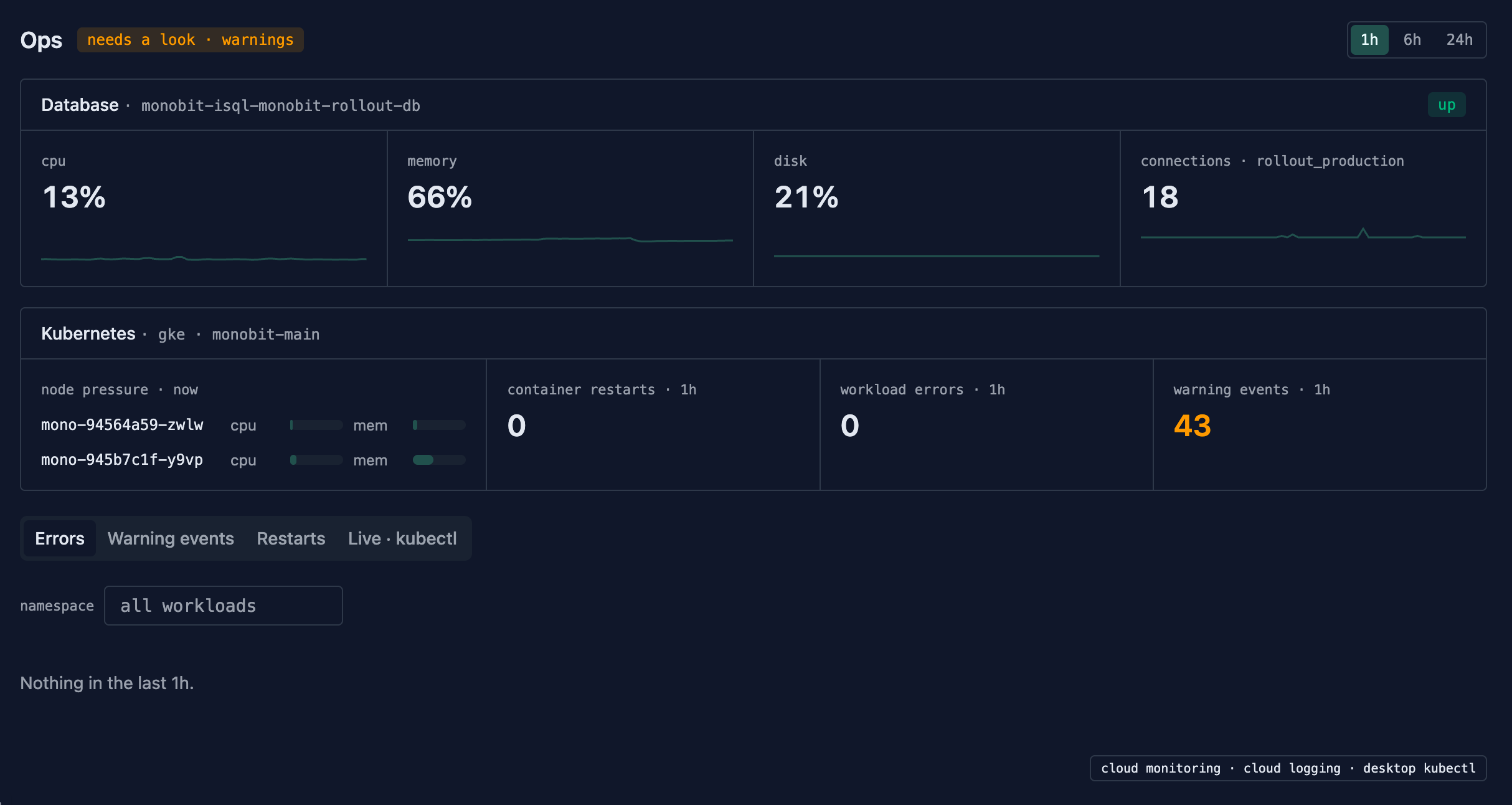Select the 1h time range

pyautogui.click(x=1369, y=40)
